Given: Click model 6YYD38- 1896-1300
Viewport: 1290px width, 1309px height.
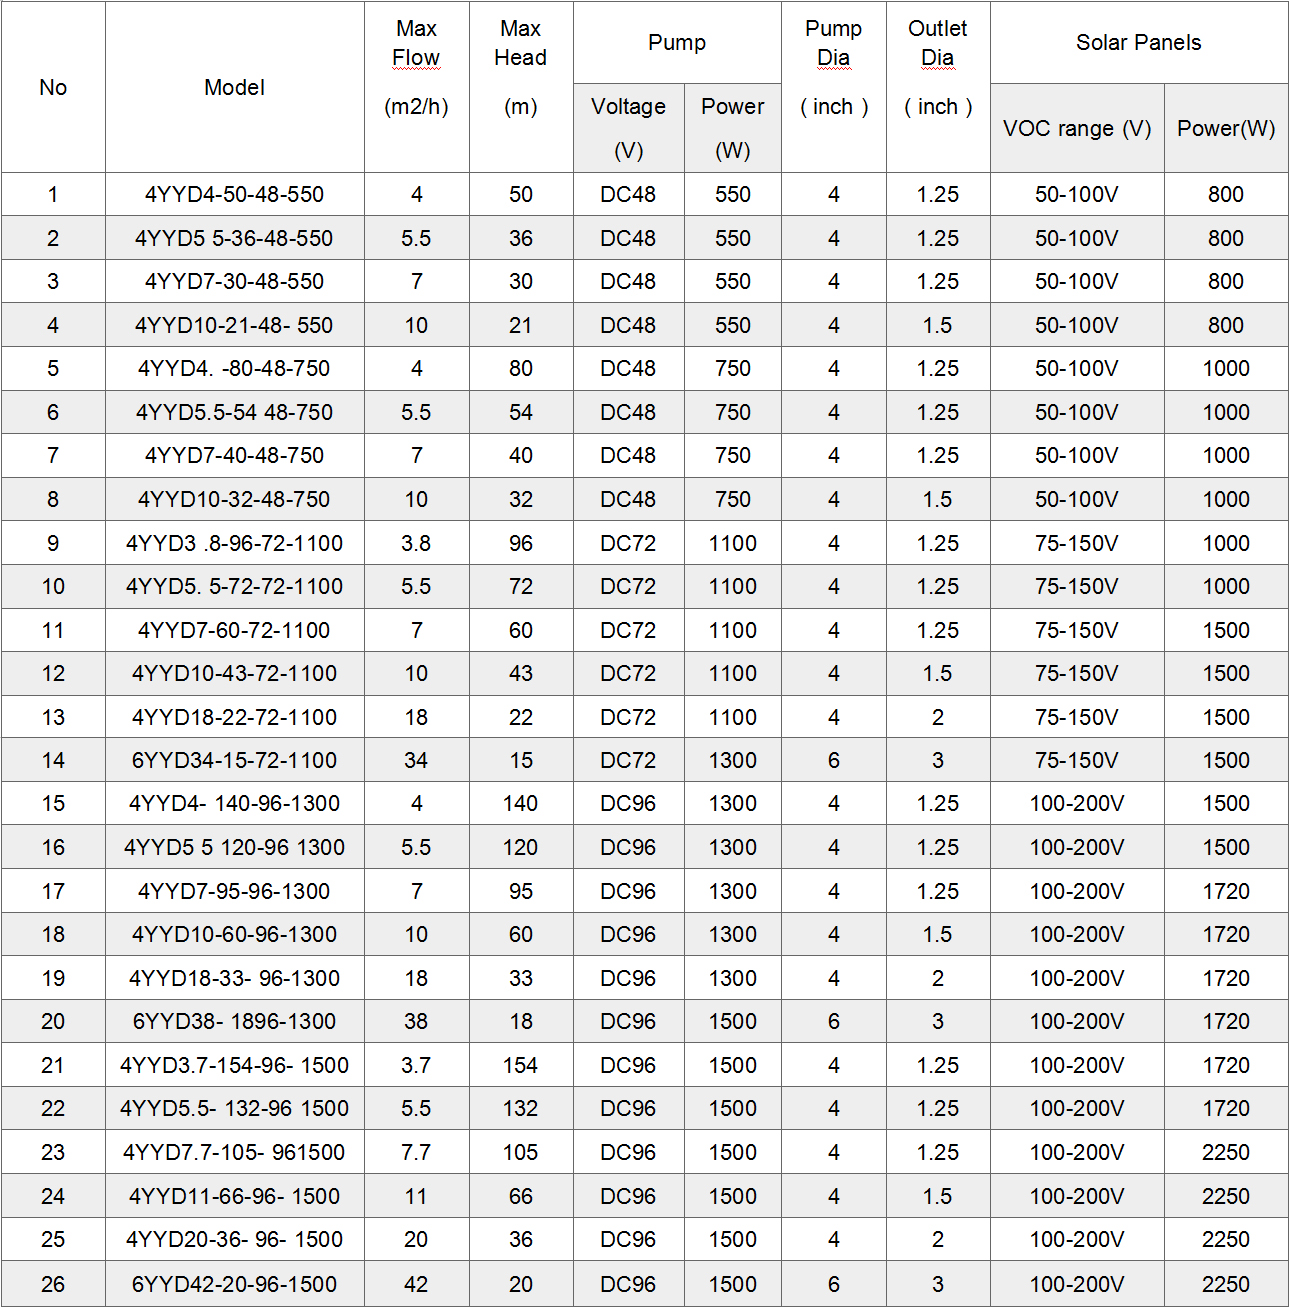Looking at the screenshot, I should pos(234,1021).
